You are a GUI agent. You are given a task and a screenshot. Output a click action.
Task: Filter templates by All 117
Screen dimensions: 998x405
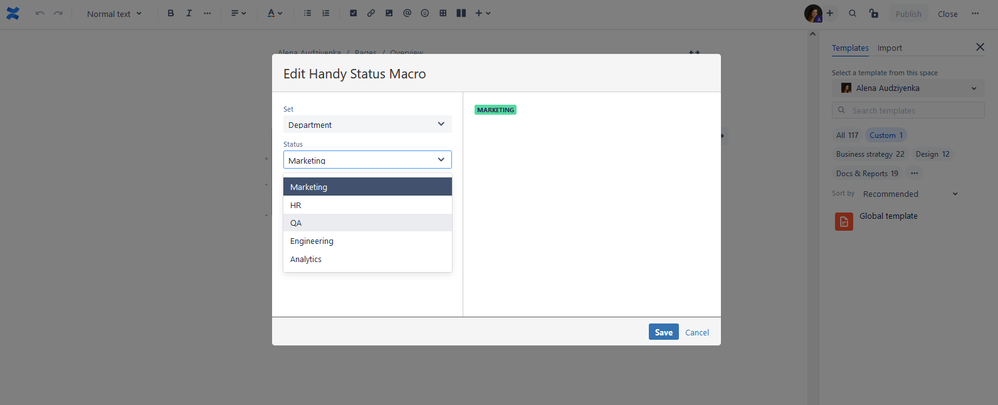(847, 135)
